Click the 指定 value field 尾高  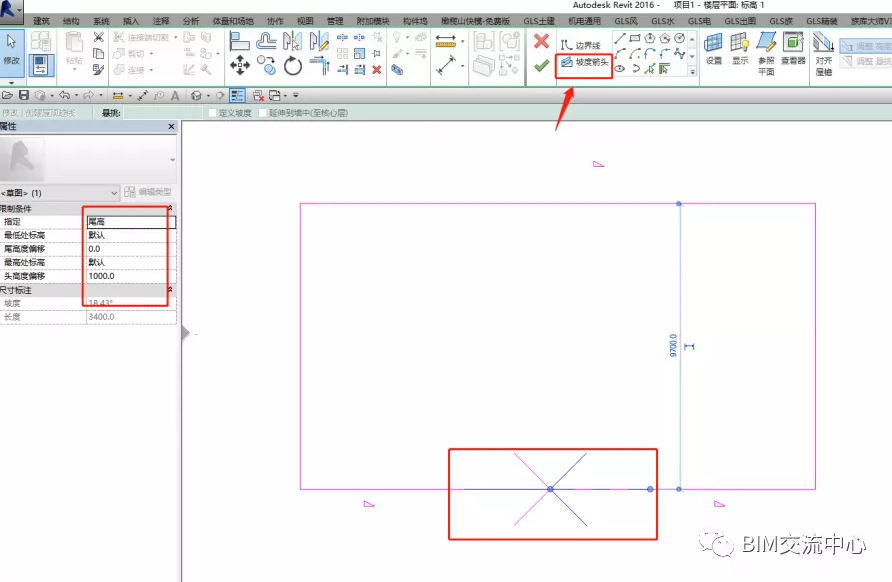(131, 222)
